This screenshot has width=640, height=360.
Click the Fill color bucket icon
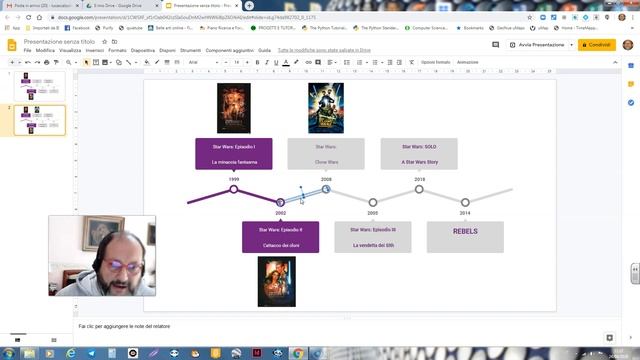tap(147, 62)
